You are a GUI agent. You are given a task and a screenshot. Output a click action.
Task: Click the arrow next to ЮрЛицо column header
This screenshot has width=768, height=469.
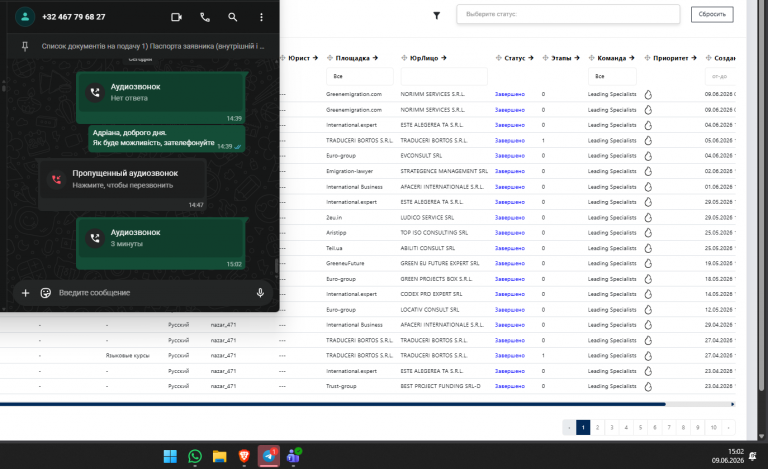click(x=444, y=58)
